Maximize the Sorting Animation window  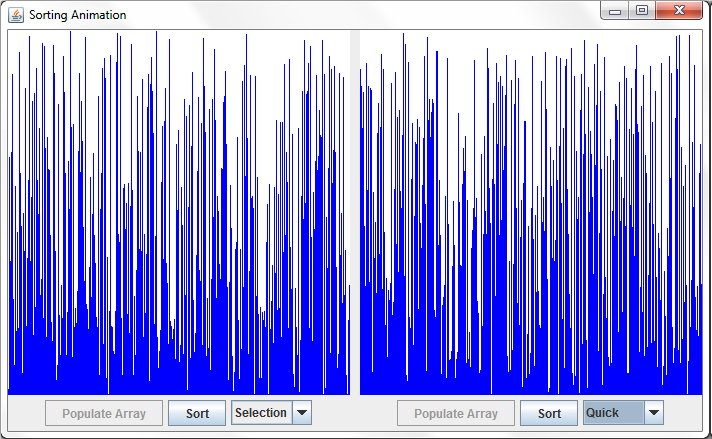pyautogui.click(x=642, y=10)
